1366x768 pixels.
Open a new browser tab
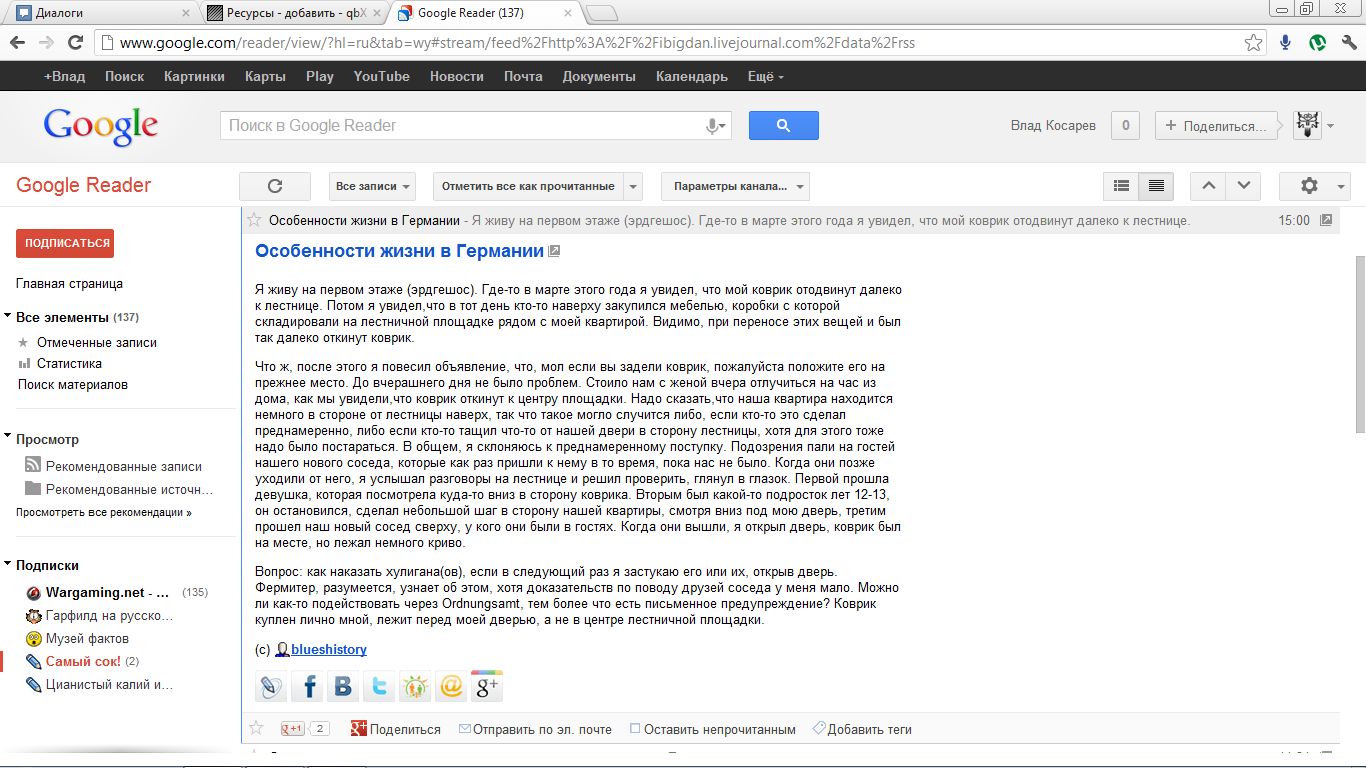click(601, 13)
